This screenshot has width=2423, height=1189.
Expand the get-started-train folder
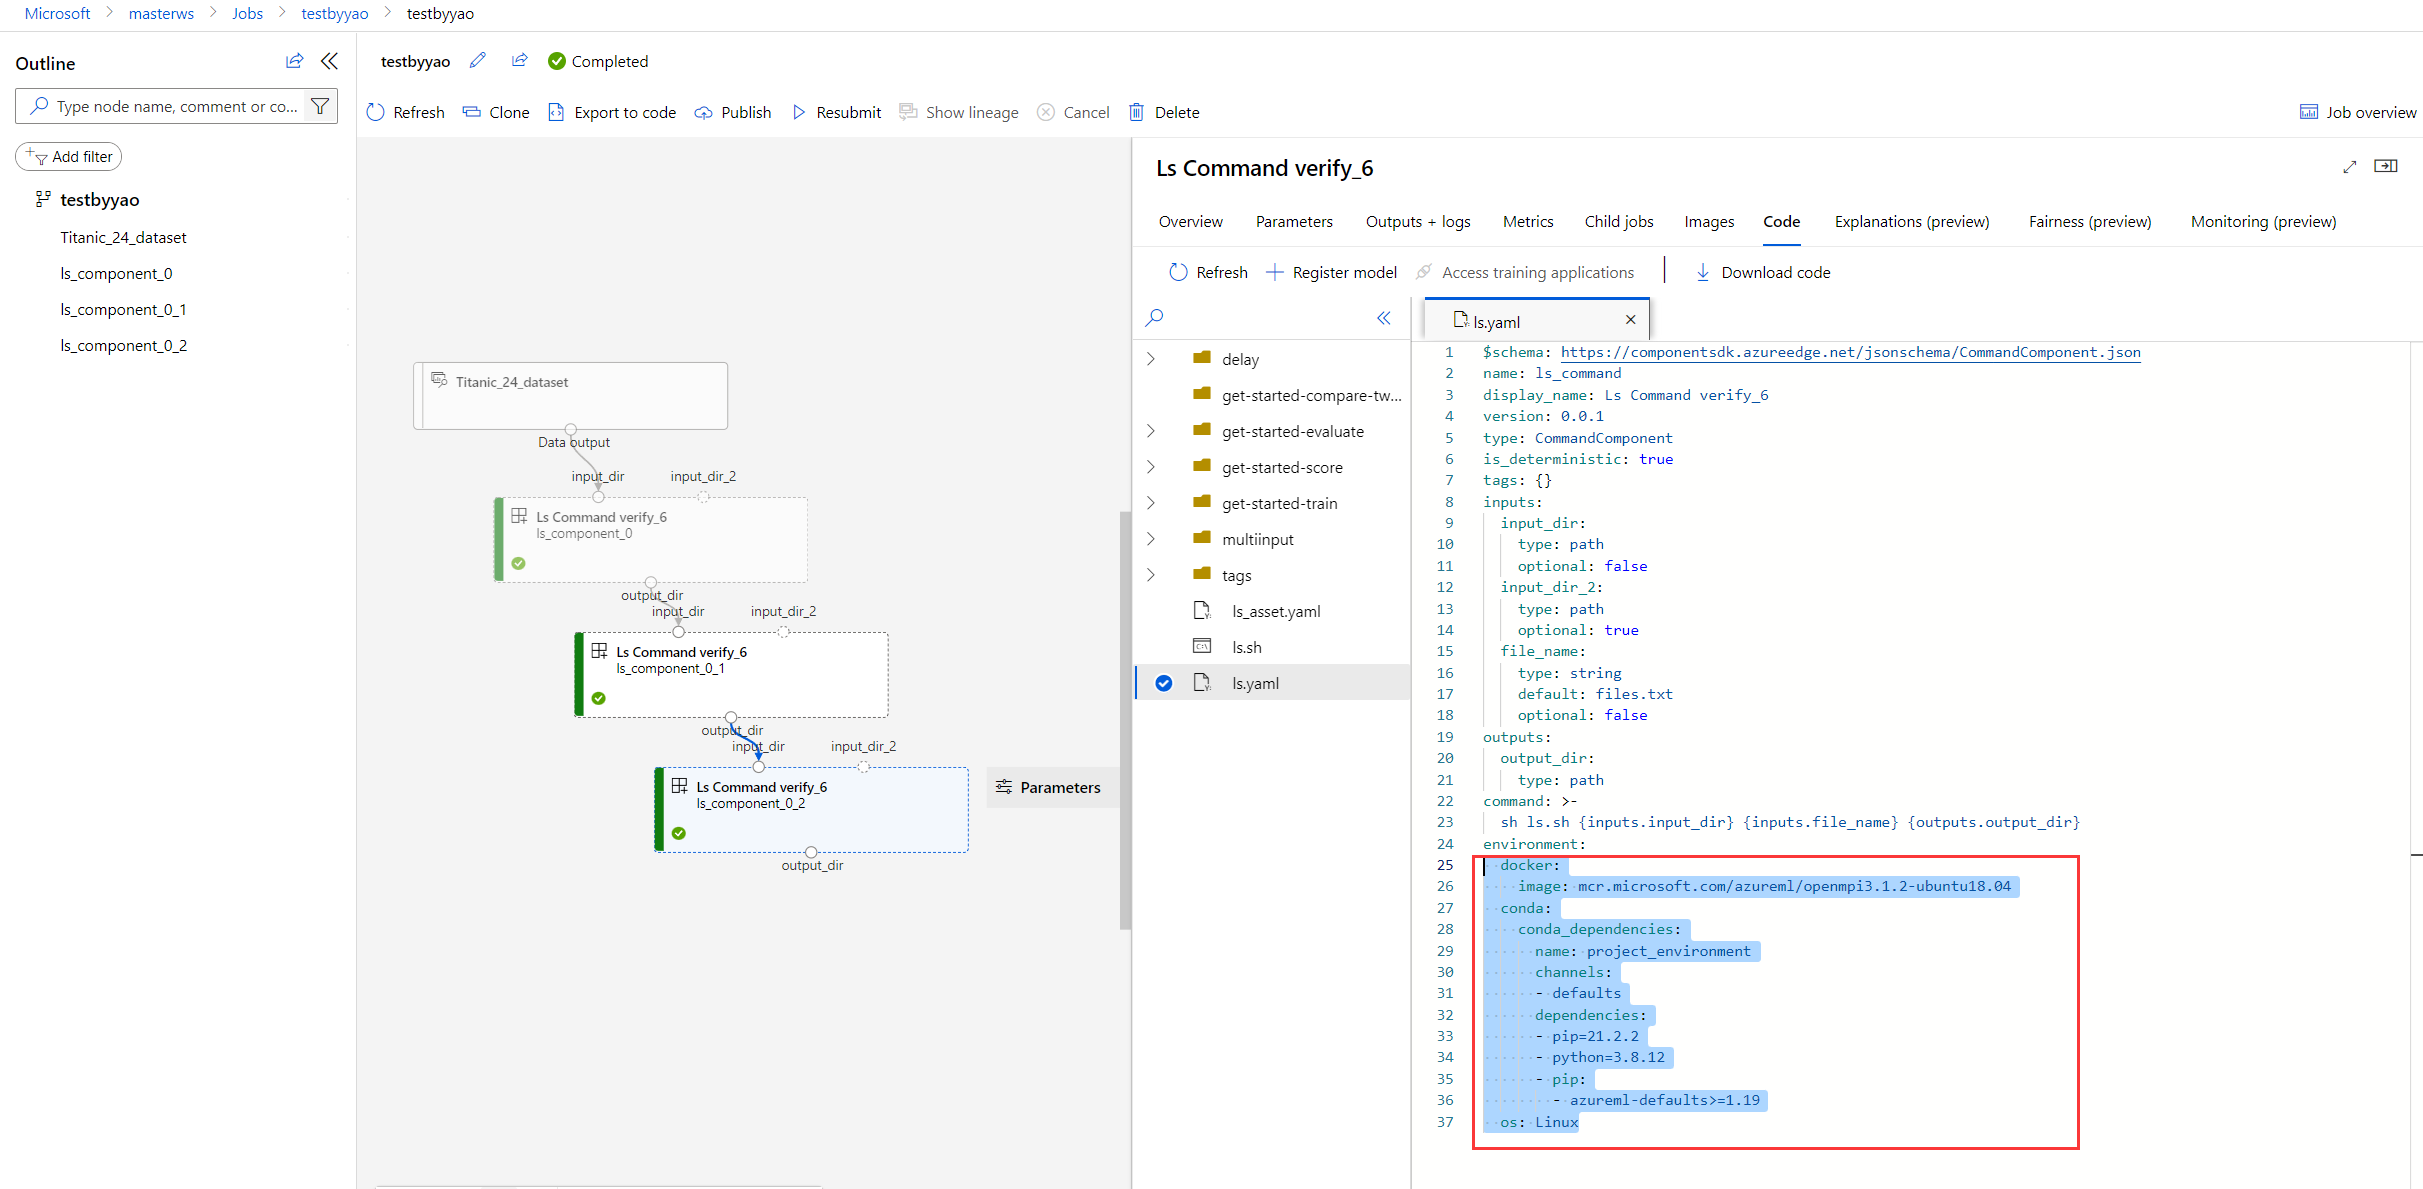tap(1151, 503)
